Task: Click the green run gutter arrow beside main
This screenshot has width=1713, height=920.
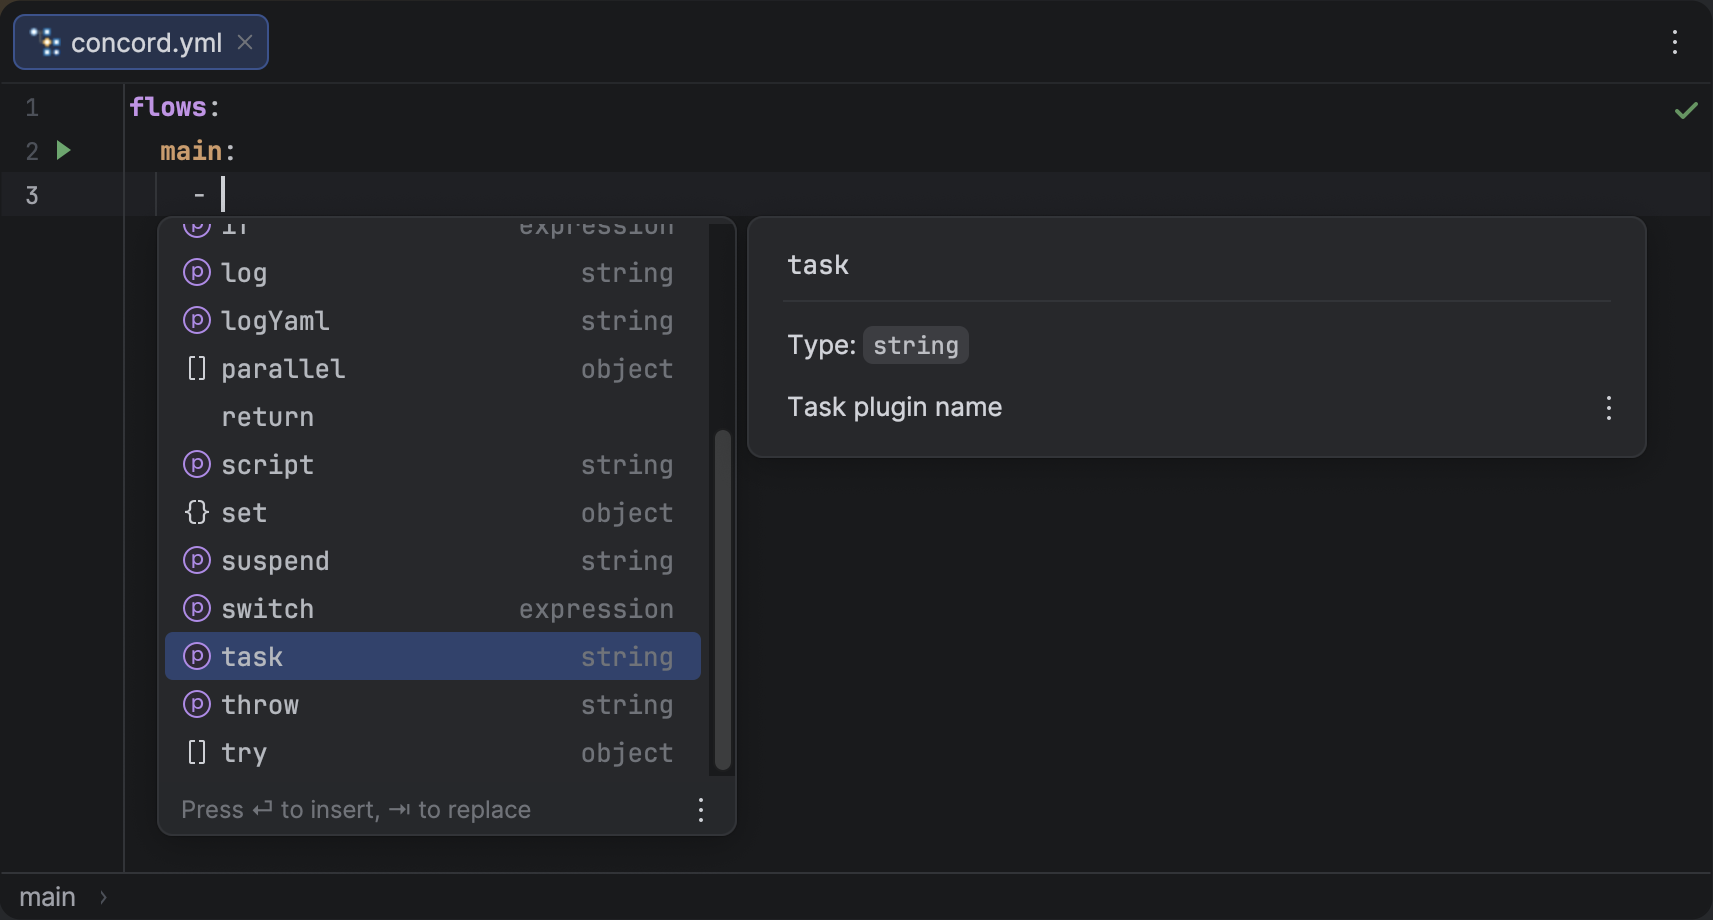Action: [x=64, y=151]
